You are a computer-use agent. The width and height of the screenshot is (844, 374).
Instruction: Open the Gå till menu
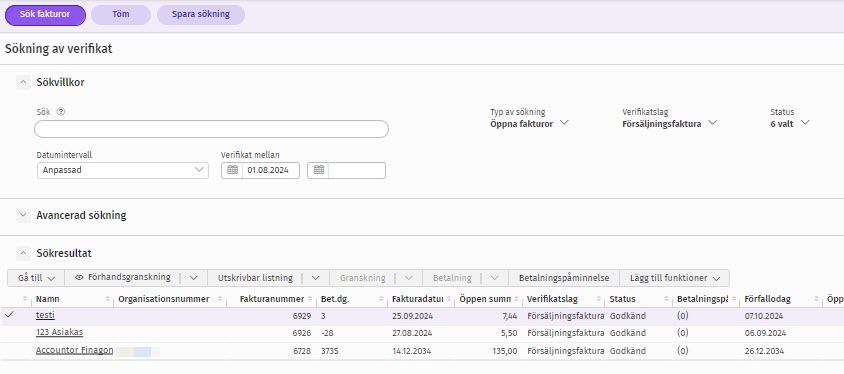click(36, 278)
